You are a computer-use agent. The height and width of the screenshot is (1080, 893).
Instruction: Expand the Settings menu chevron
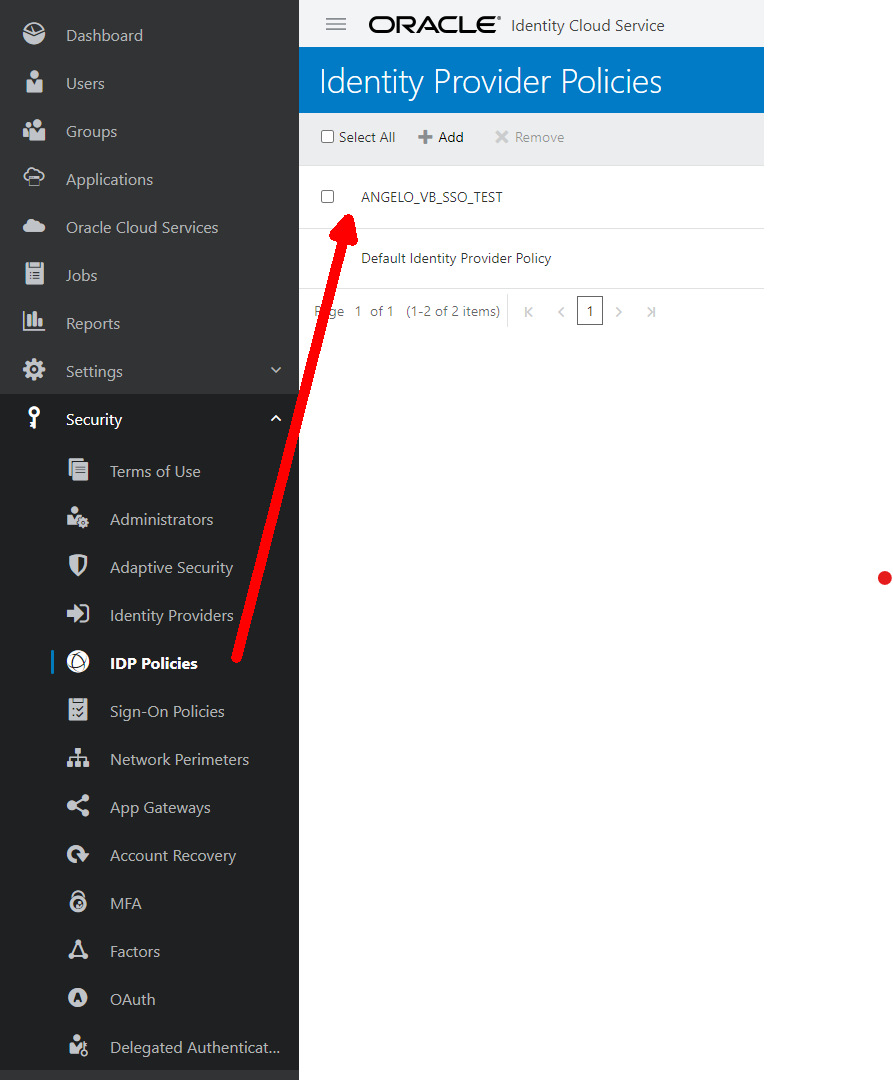pyautogui.click(x=276, y=371)
